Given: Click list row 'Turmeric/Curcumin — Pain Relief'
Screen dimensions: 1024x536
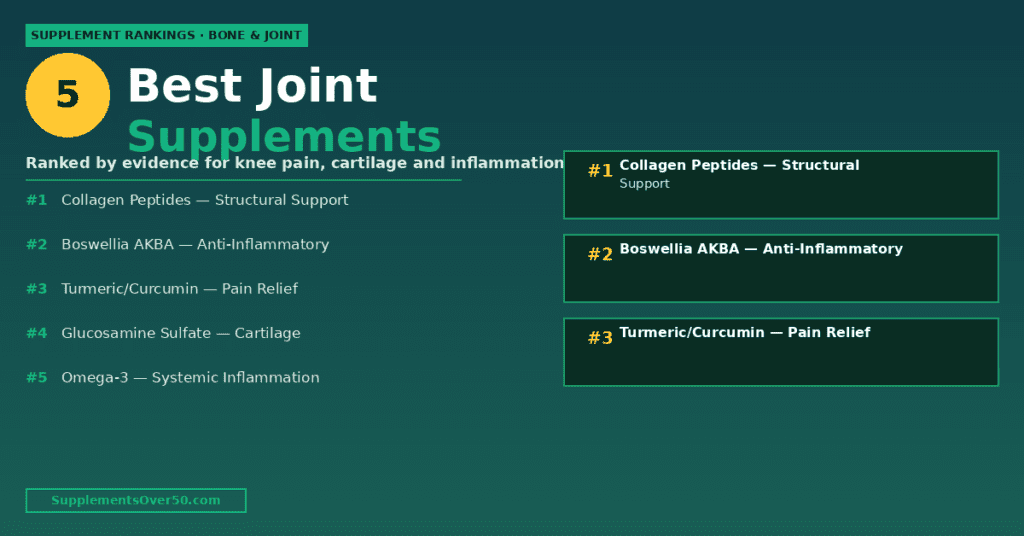Looking at the screenshot, I should point(162,289).
